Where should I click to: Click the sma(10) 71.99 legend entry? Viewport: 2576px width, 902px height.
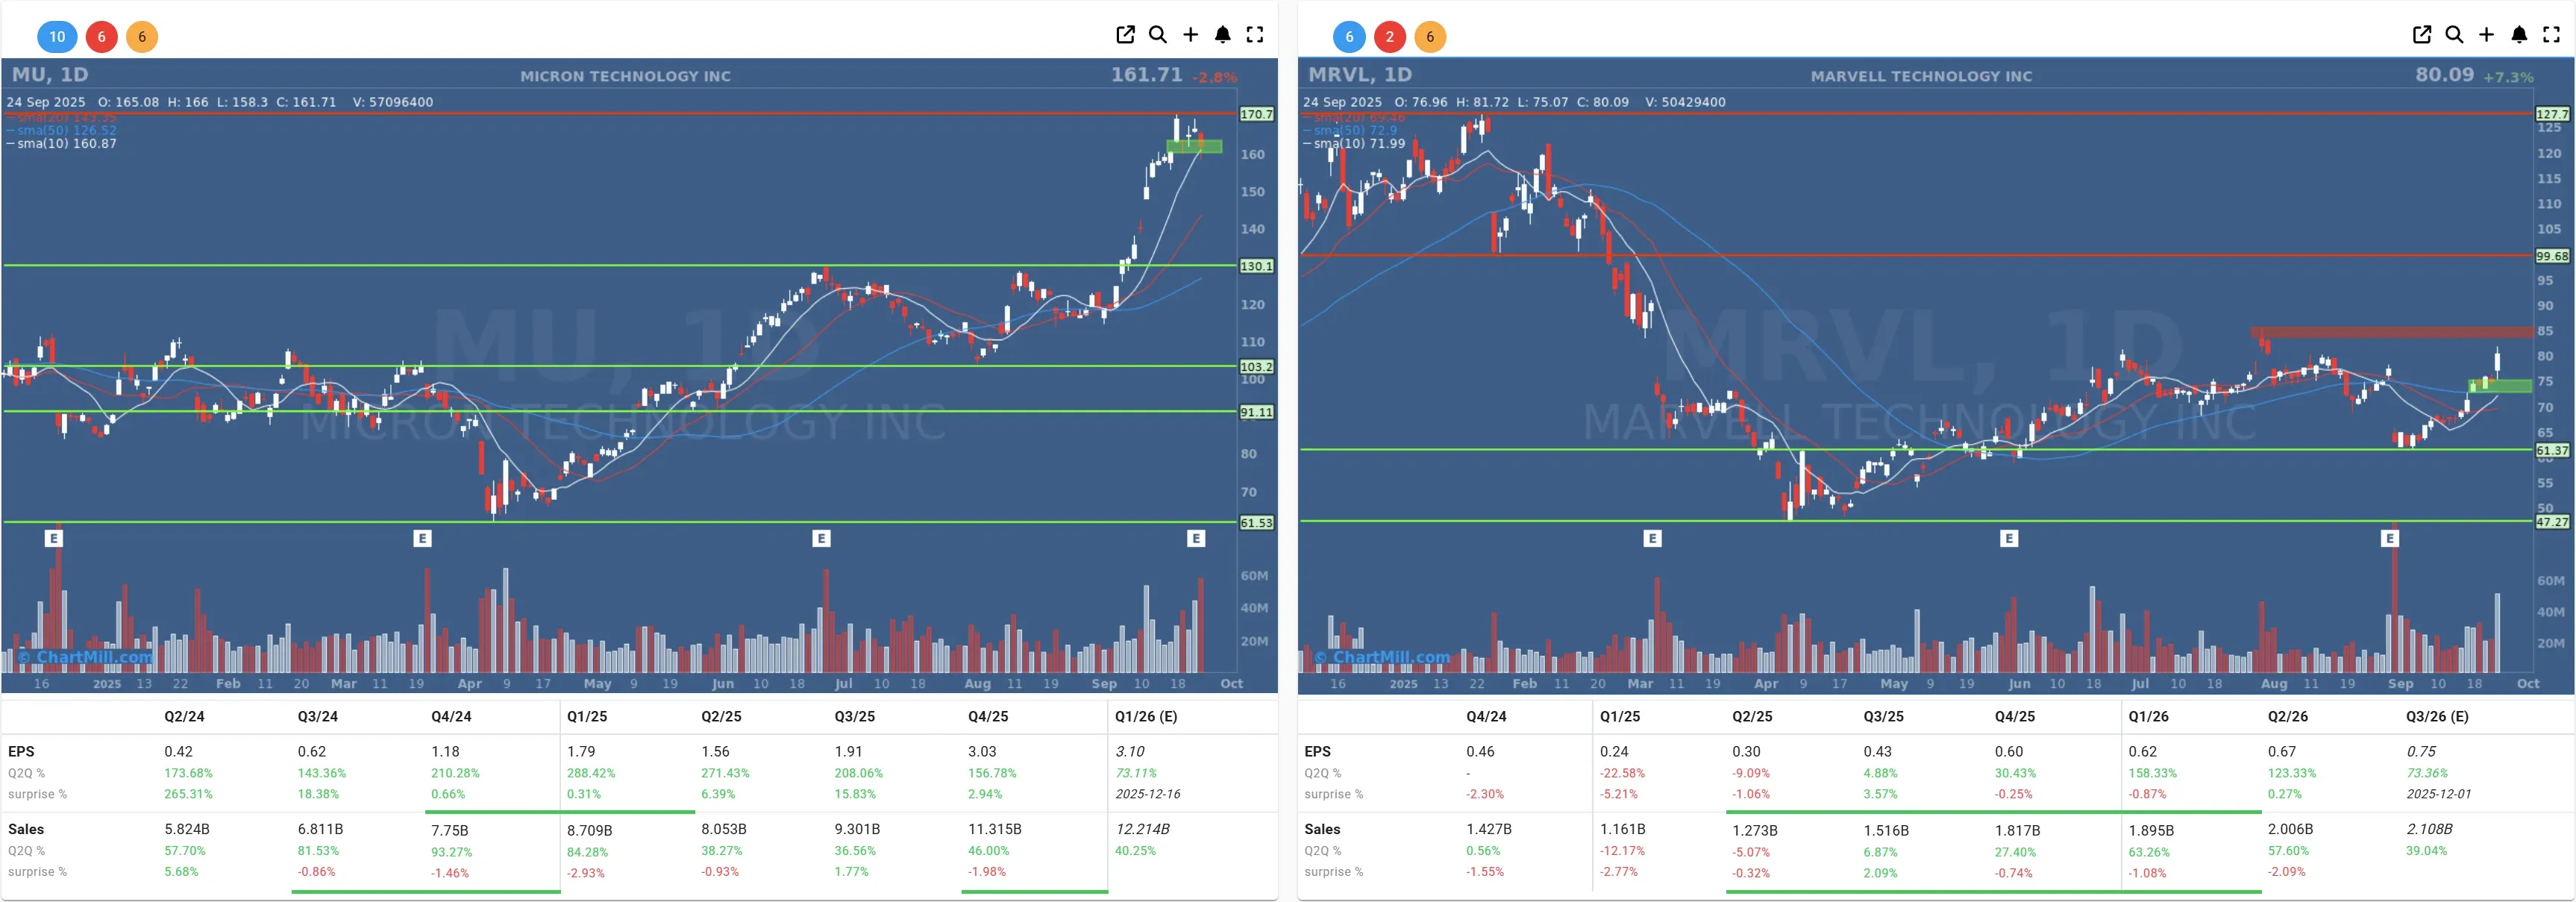1354,144
